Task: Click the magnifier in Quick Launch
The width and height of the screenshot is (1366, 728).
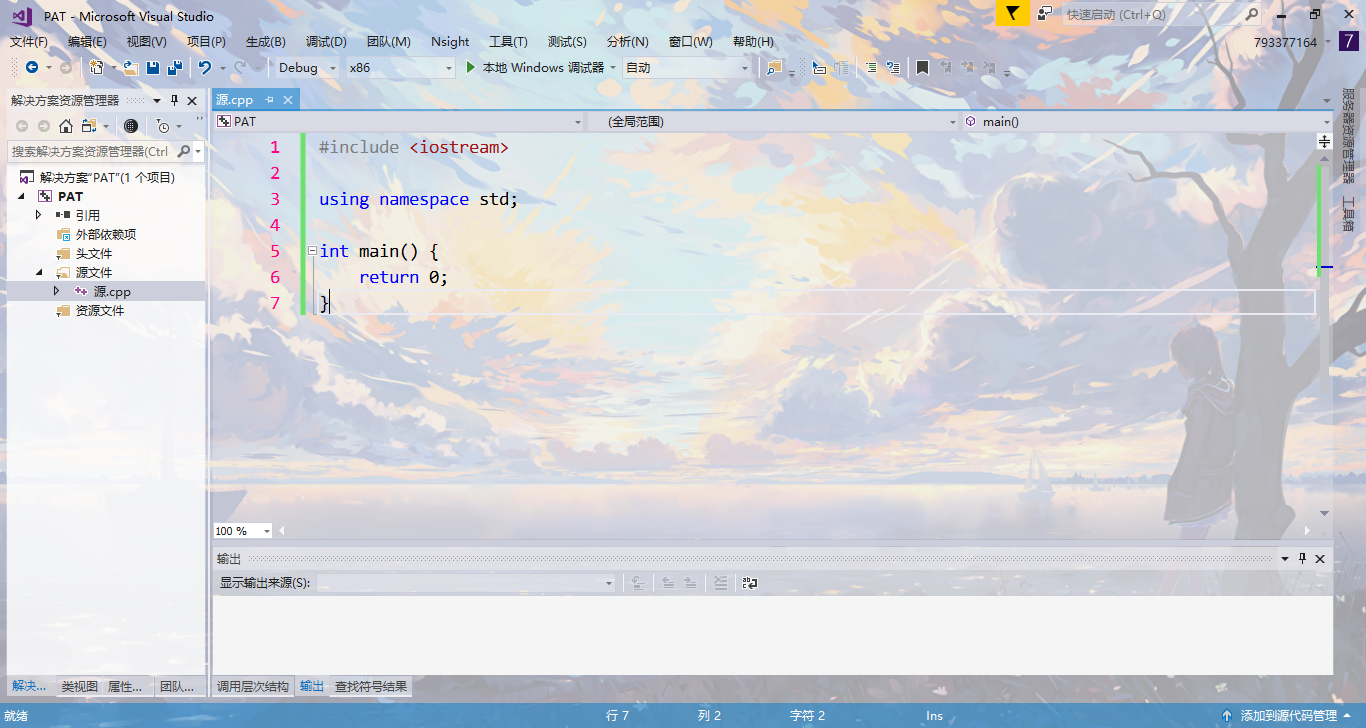Action: (1252, 14)
